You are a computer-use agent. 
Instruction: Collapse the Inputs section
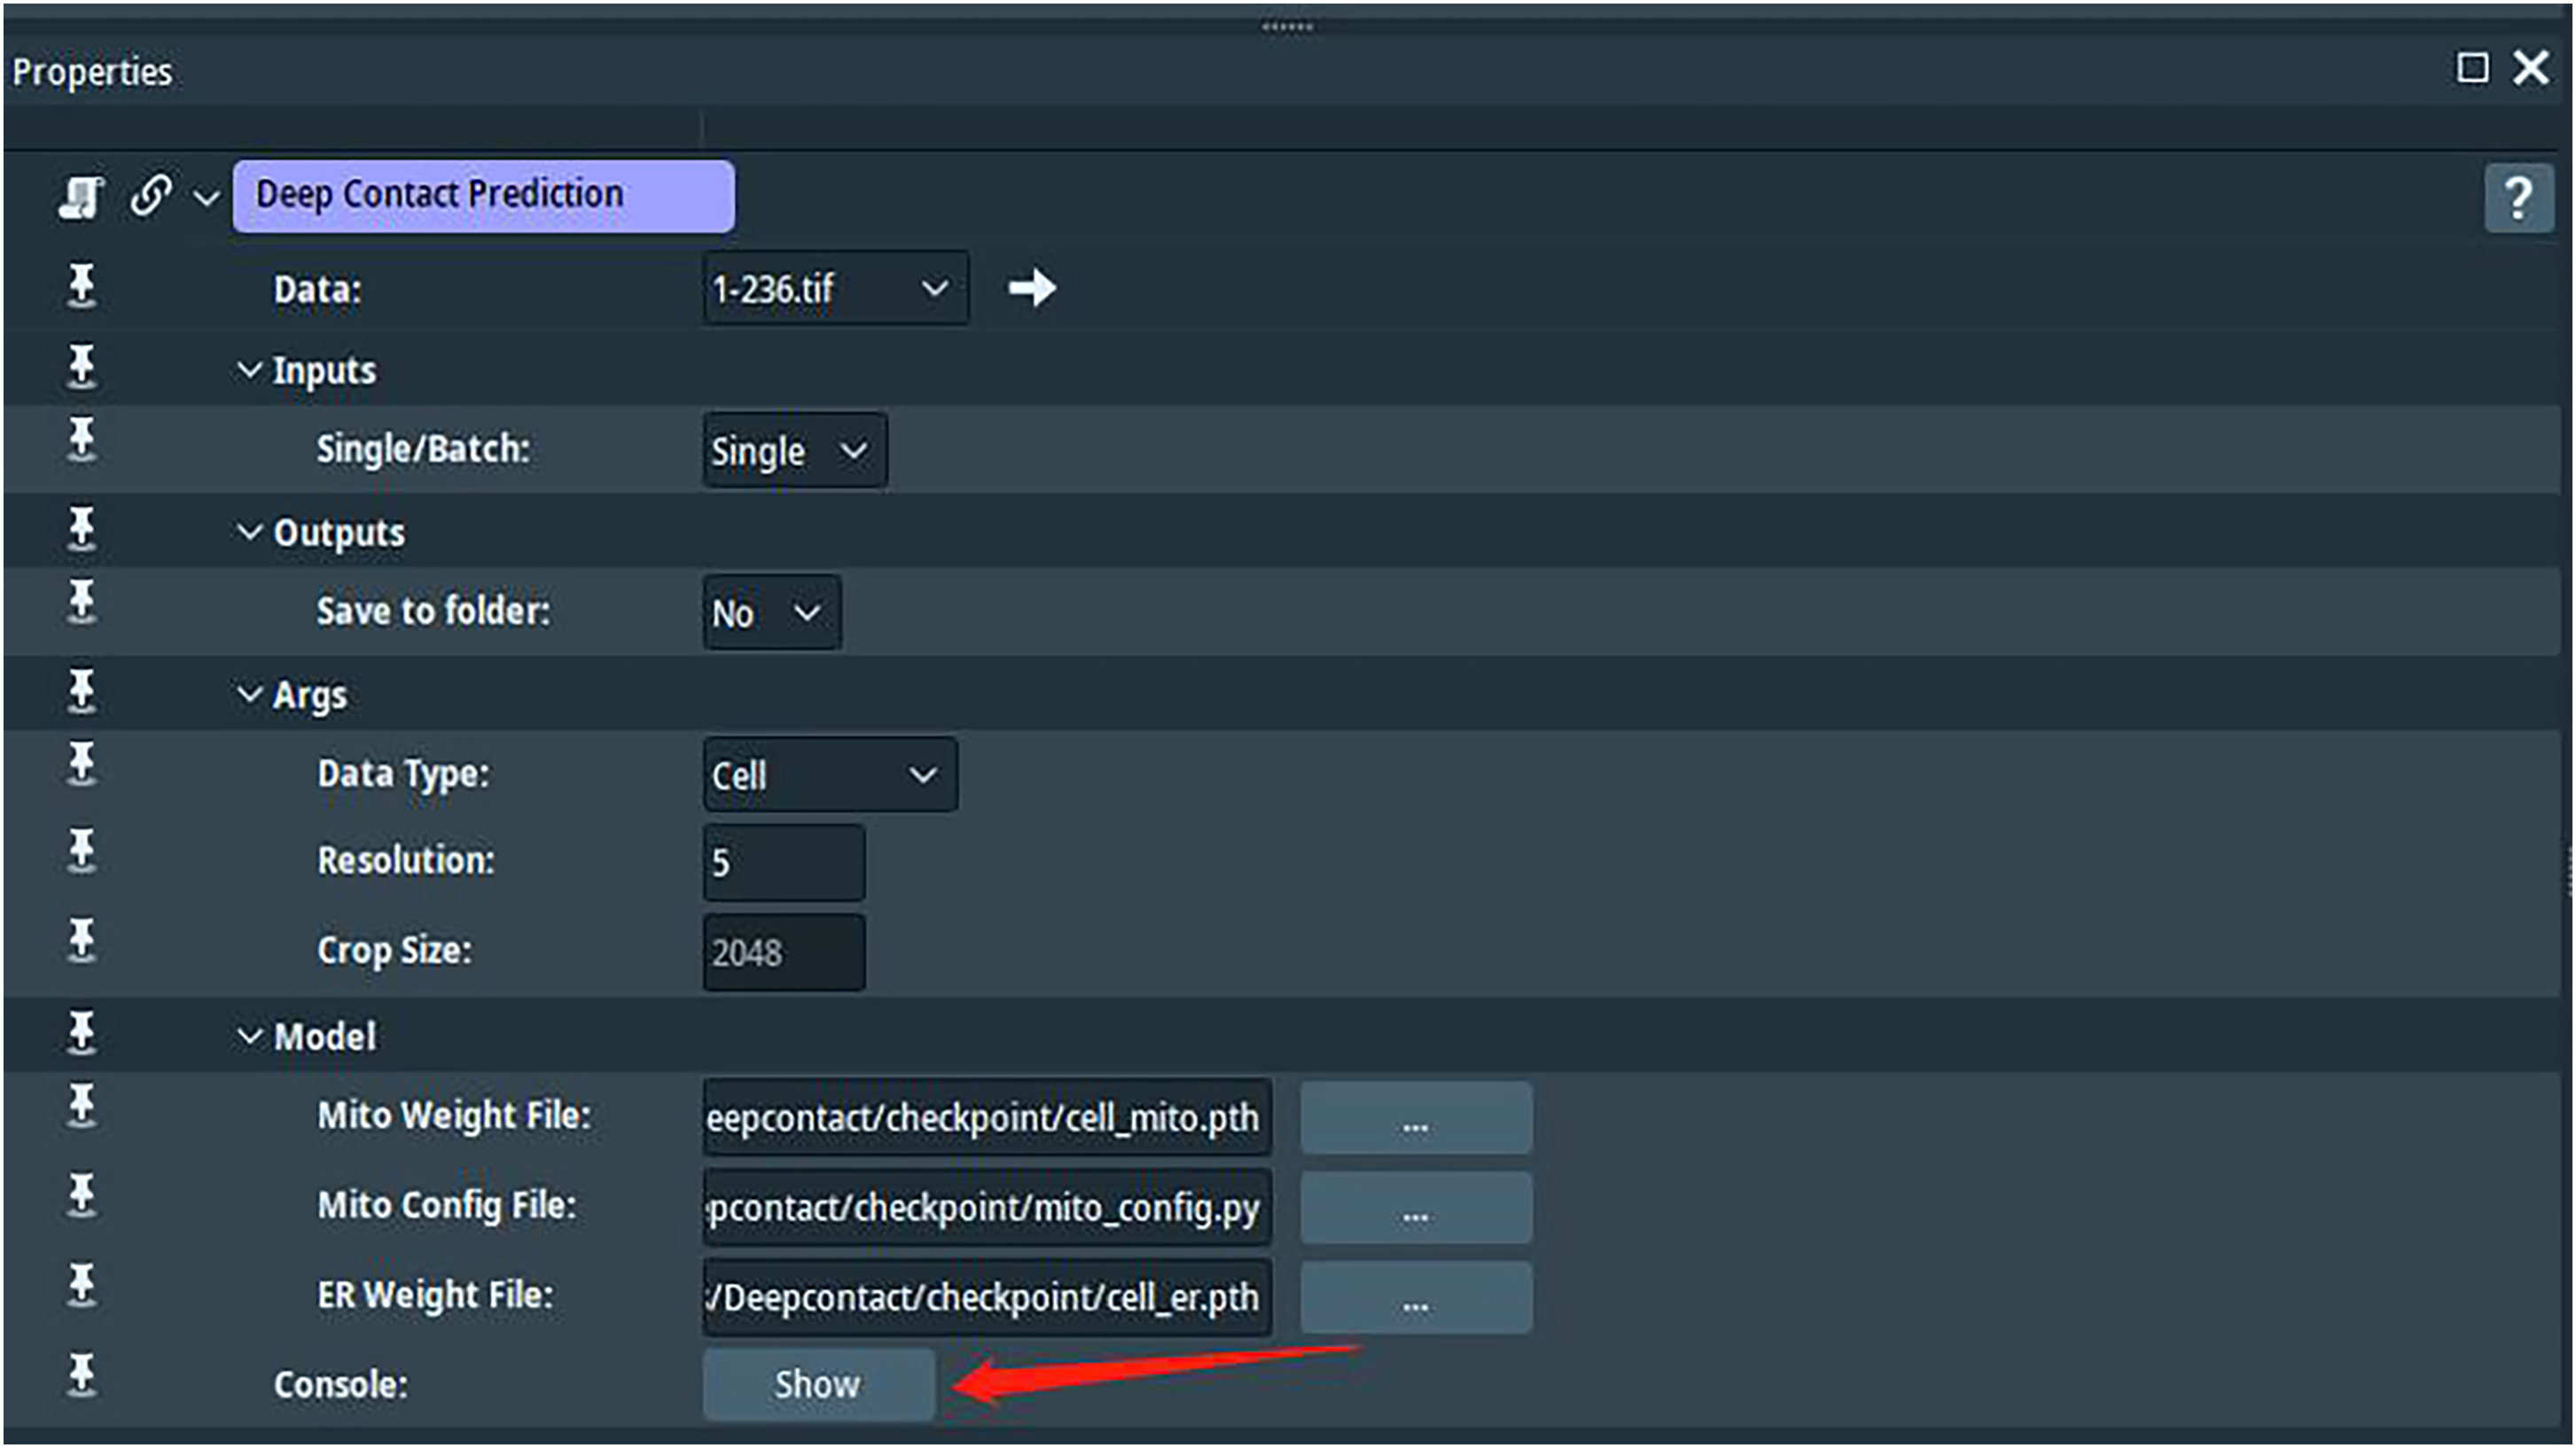point(249,371)
